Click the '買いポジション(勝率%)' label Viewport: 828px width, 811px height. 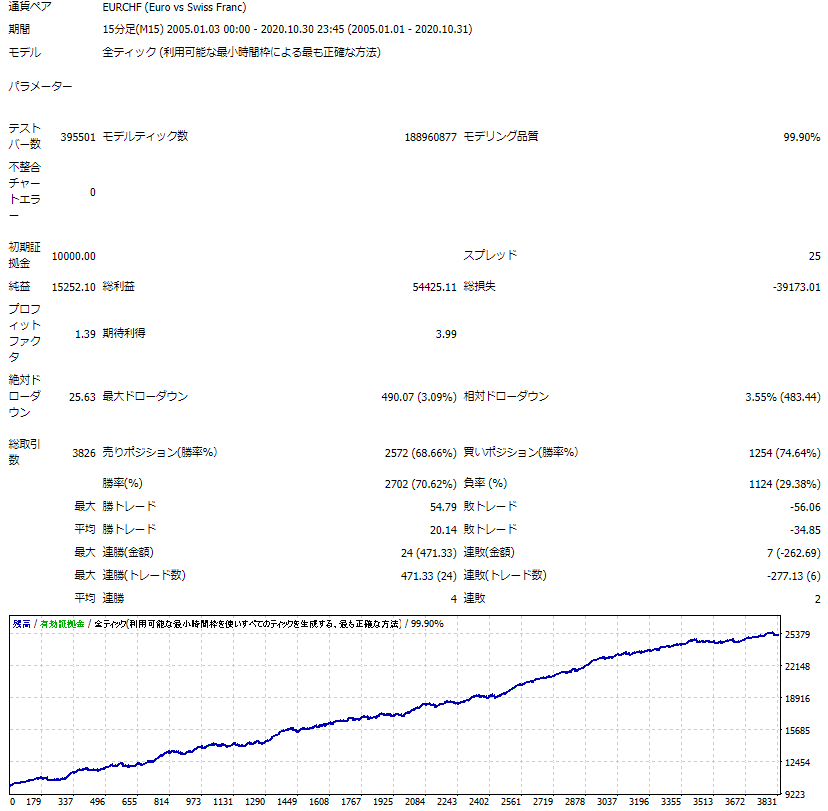521,452
